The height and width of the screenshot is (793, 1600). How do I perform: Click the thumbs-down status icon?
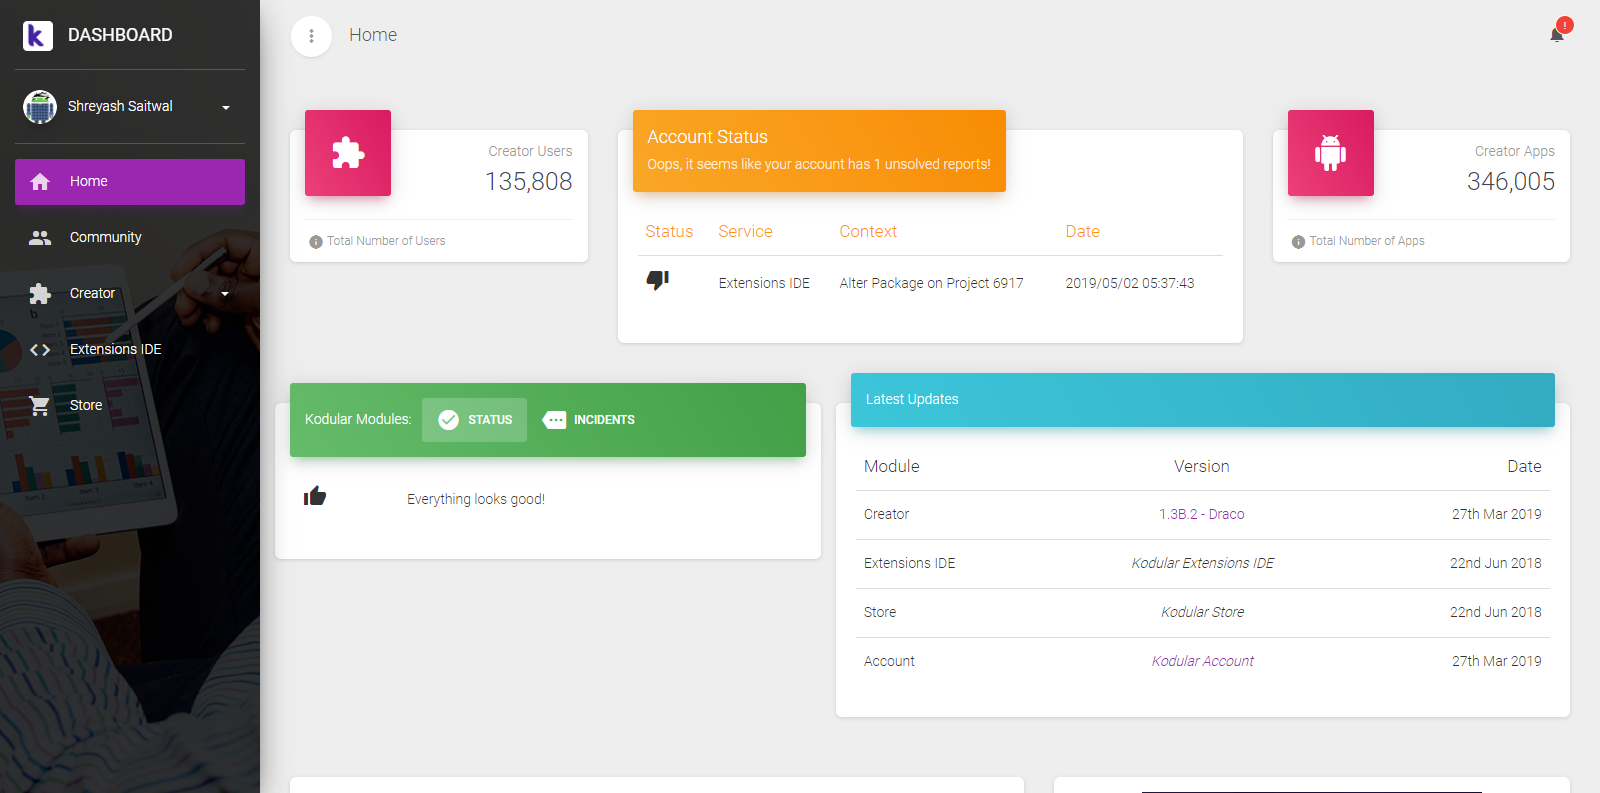click(657, 281)
